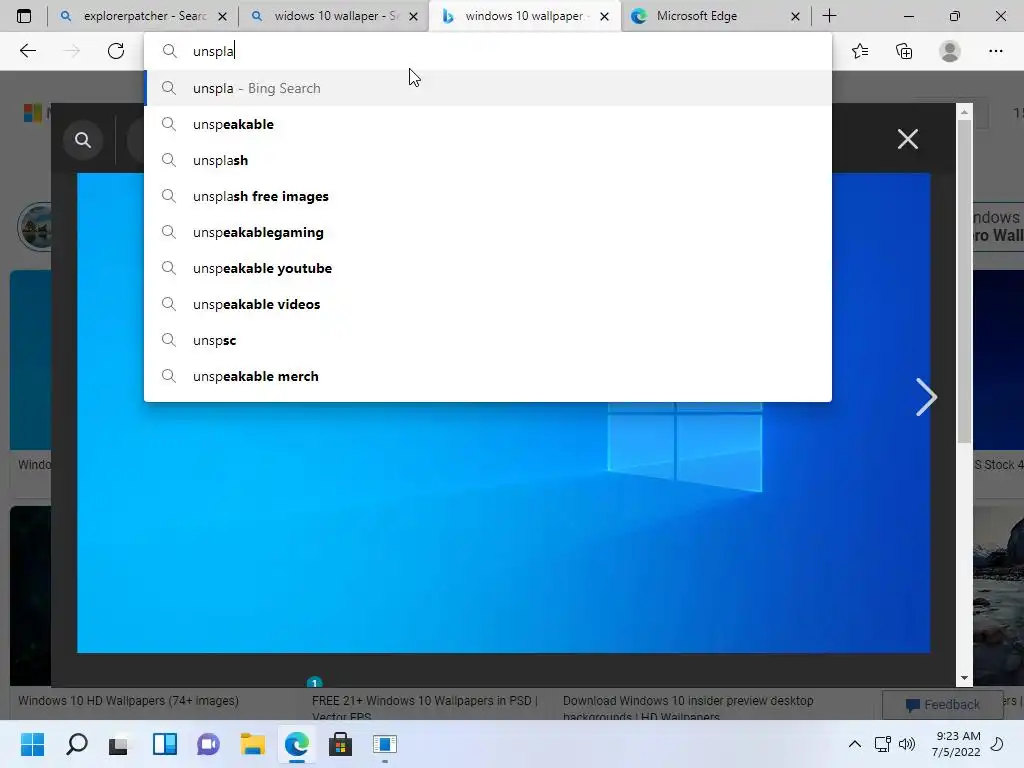The image size is (1024, 768).
Task: Open Windows 10 HD Wallpapers (74+ images) link
Action: 128,701
